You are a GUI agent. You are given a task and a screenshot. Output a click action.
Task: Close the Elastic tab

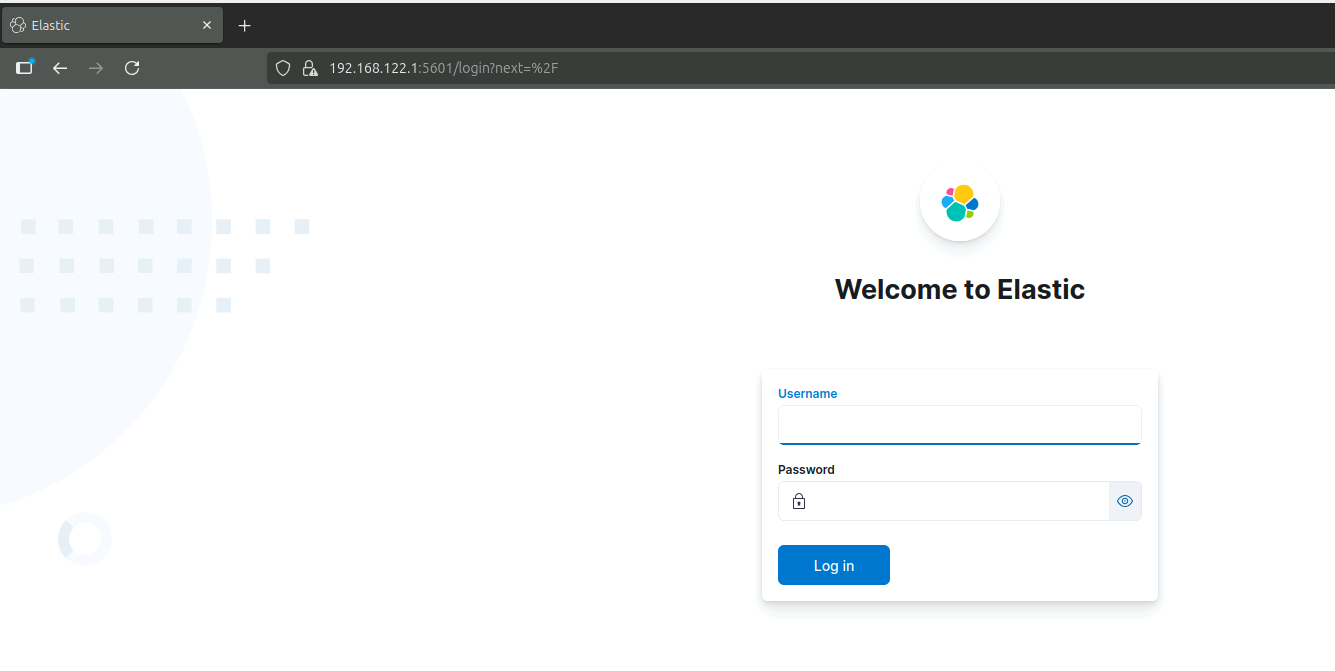point(207,25)
